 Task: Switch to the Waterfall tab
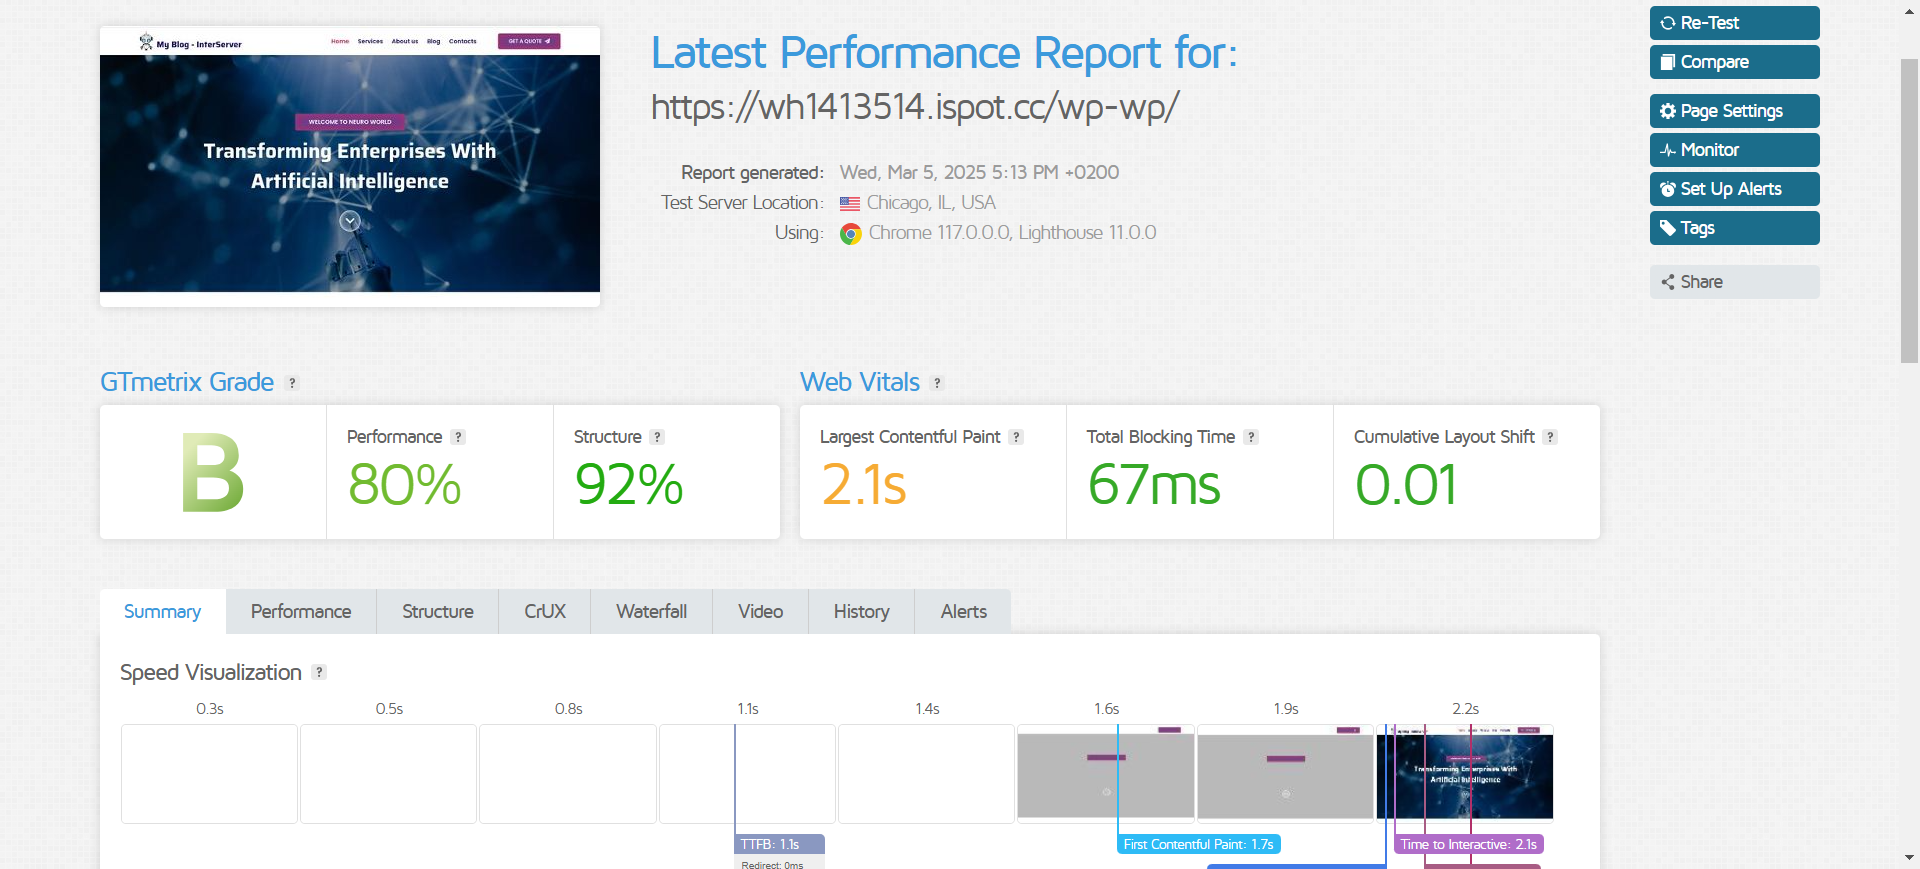[x=651, y=611]
